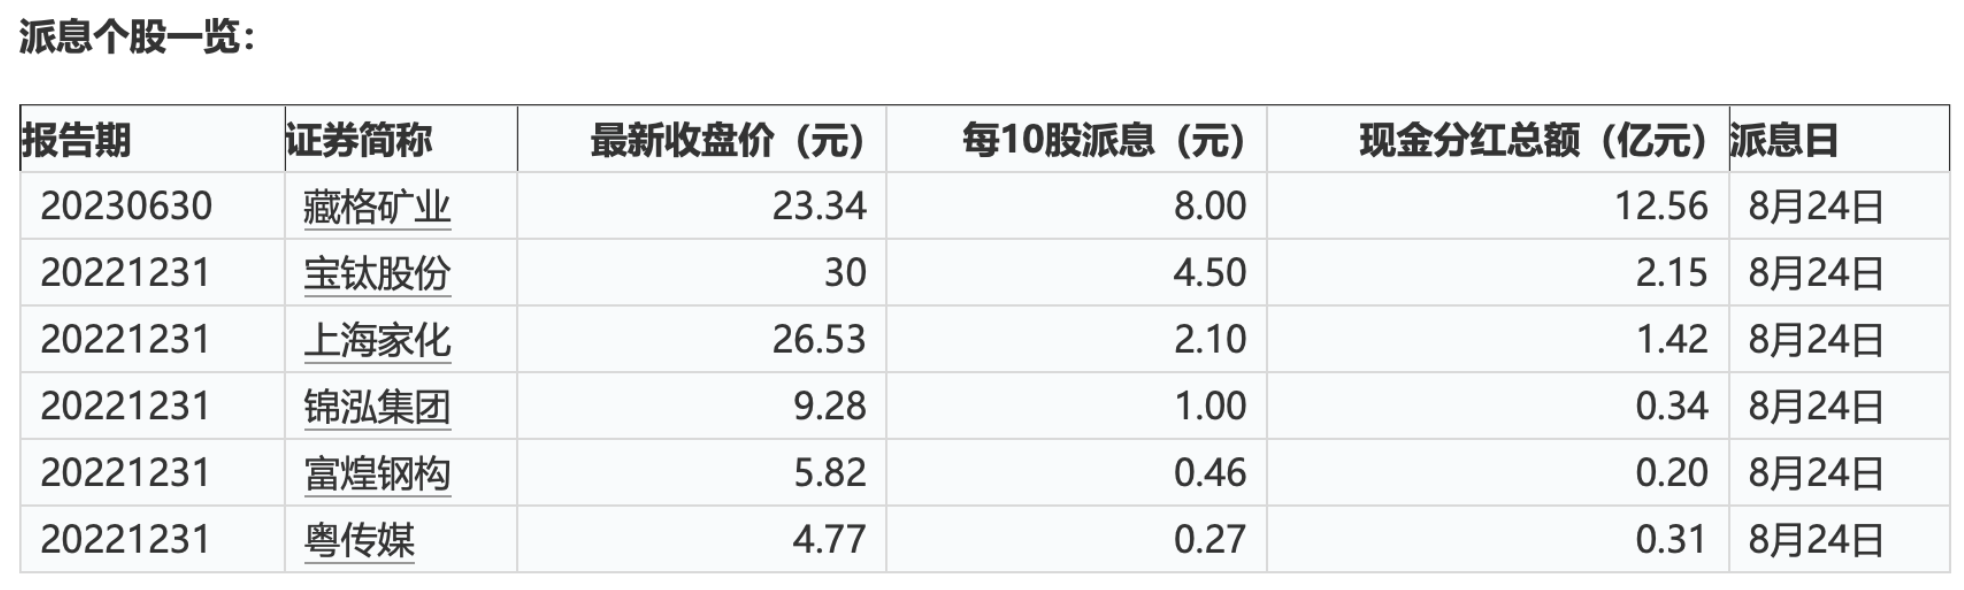Open the 宝钛股份 stock link
Screen dimensions: 1964x590
[377, 273]
